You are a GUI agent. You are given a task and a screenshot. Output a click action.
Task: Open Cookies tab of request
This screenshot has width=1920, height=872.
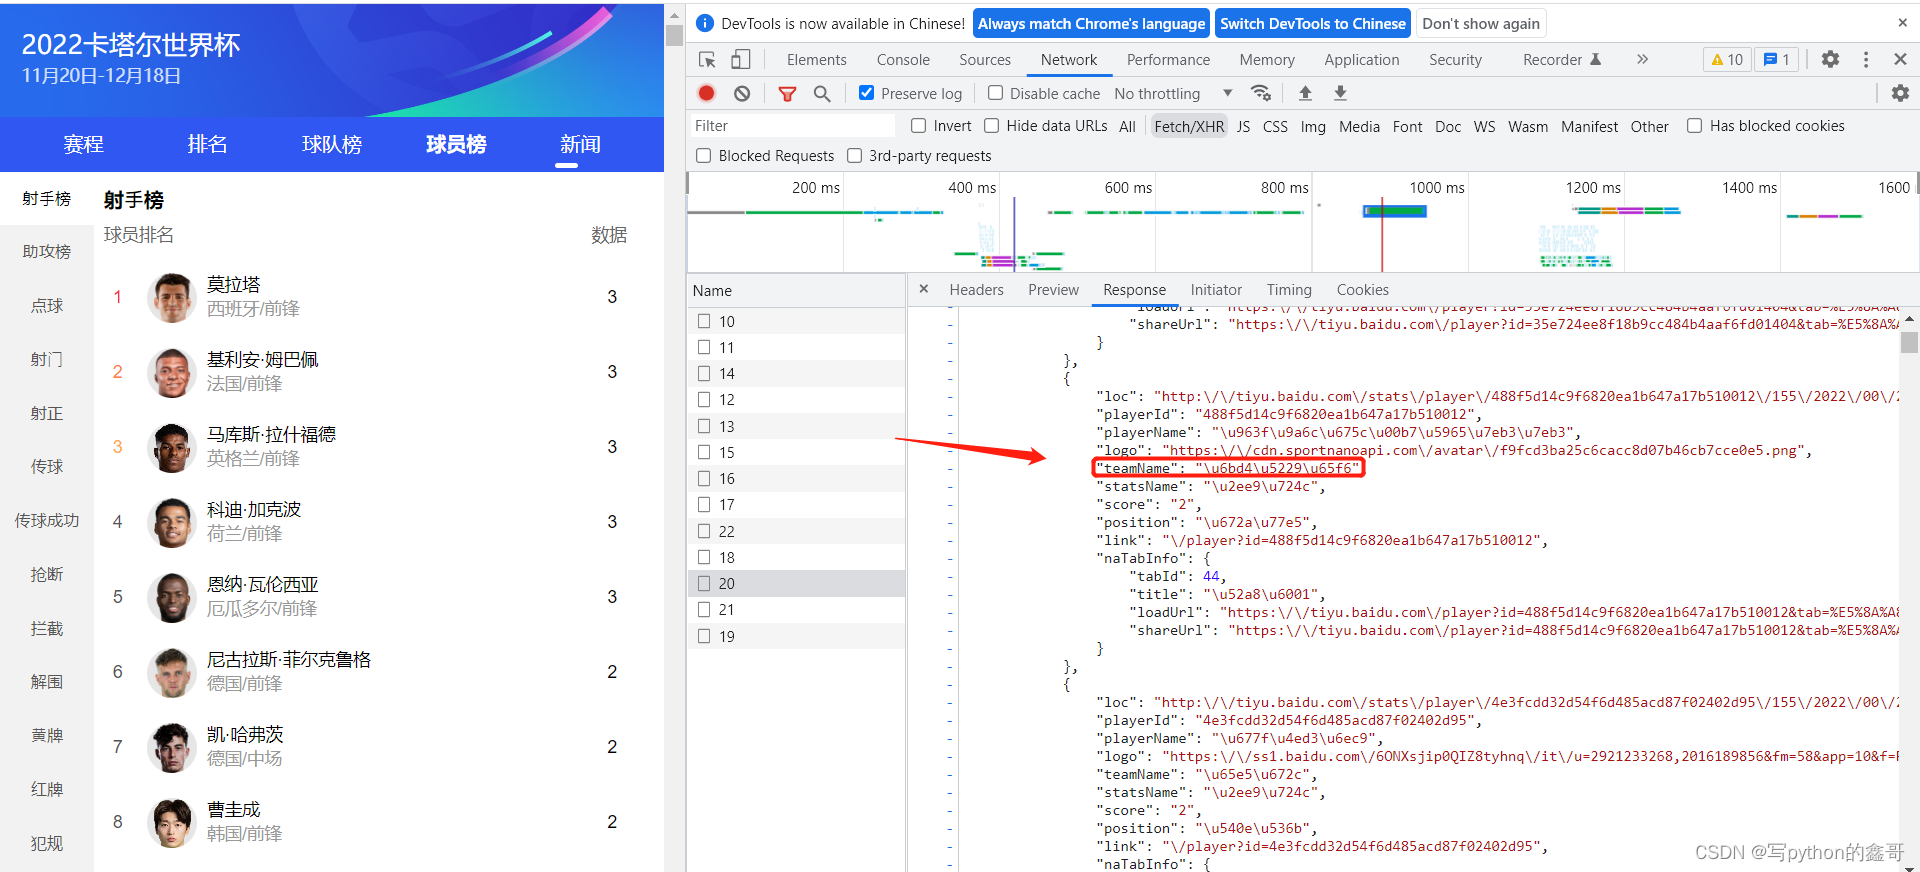click(1362, 290)
